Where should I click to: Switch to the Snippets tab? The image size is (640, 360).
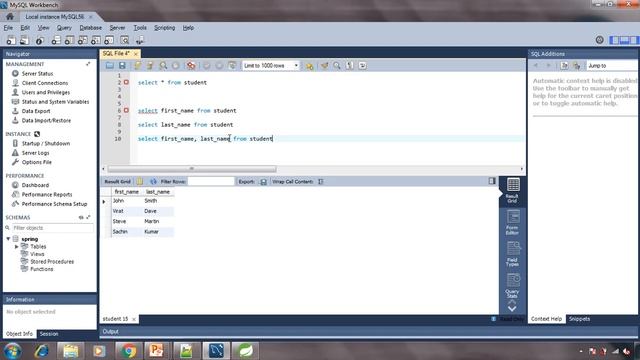[x=579, y=319]
